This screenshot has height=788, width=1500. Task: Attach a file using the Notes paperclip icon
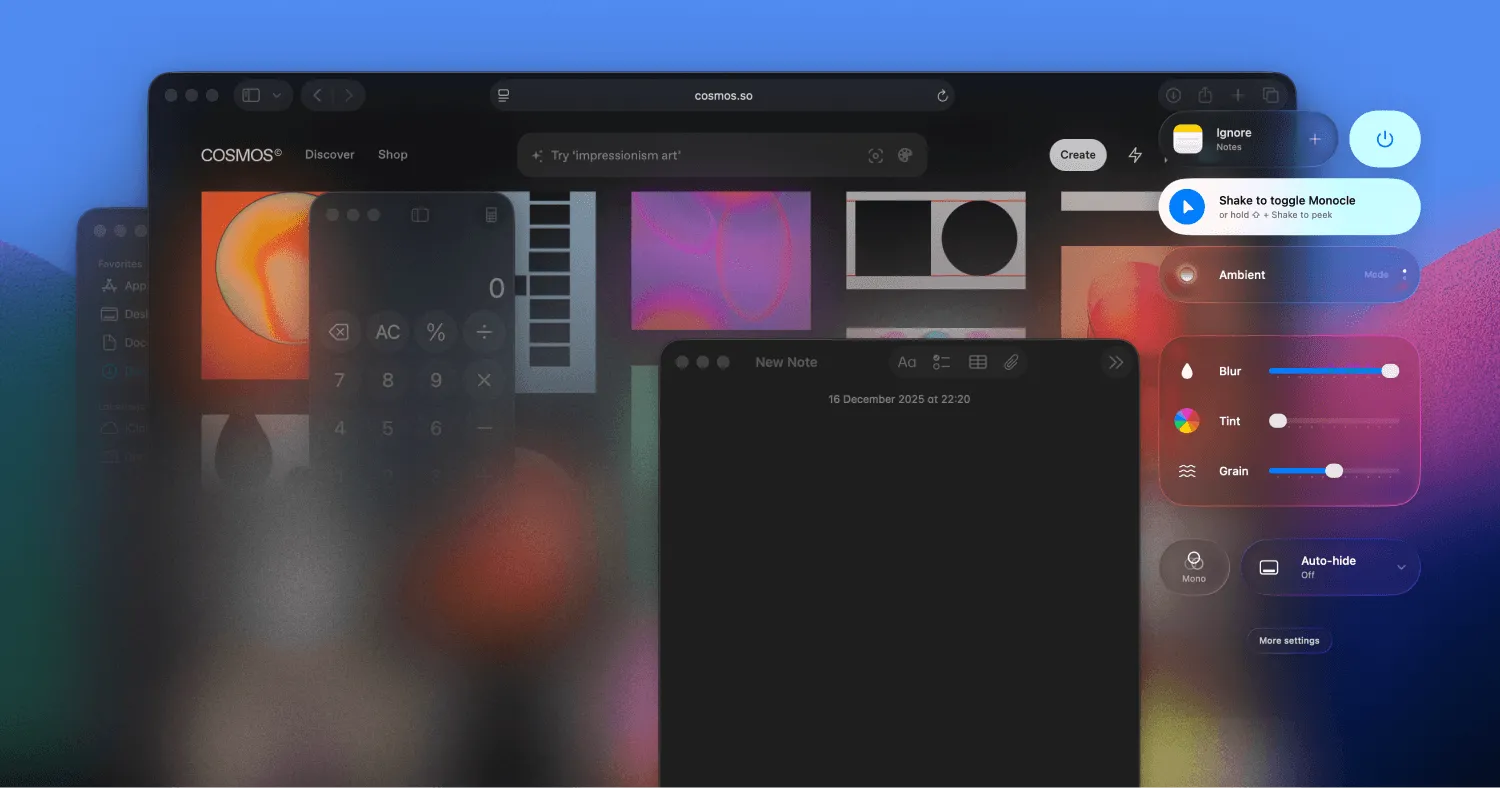[1012, 362]
